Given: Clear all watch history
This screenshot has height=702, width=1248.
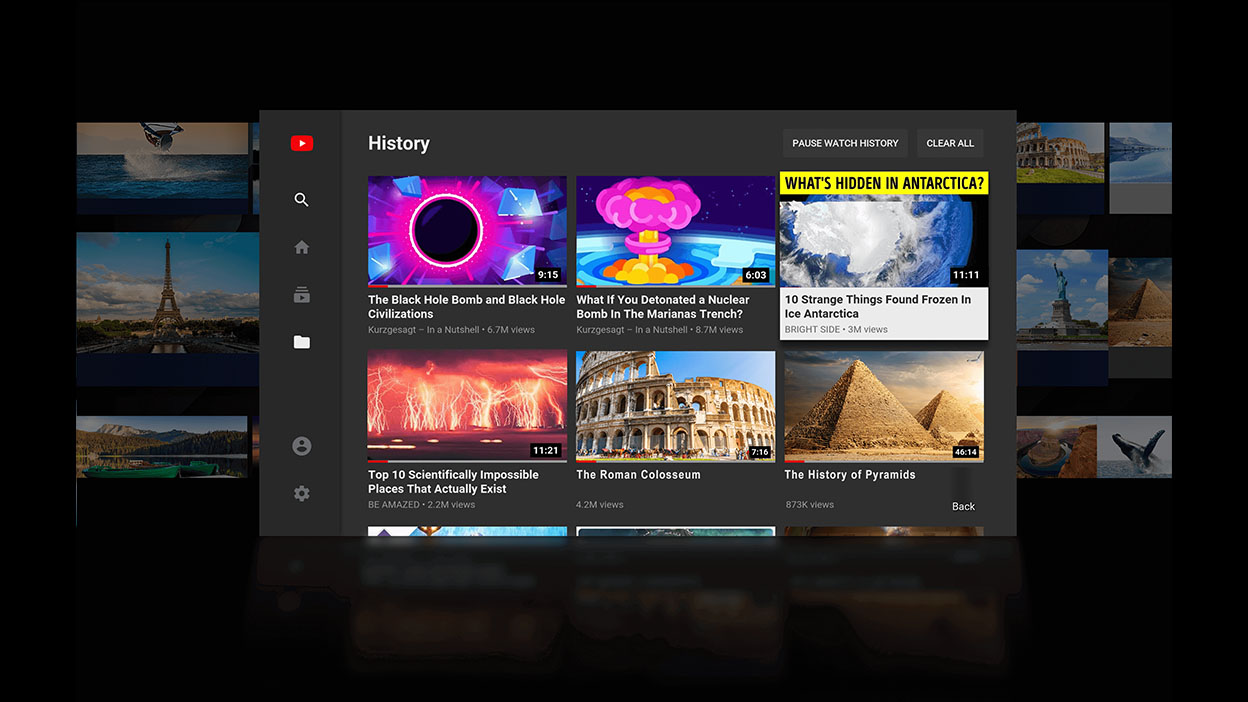Looking at the screenshot, I should coord(949,143).
